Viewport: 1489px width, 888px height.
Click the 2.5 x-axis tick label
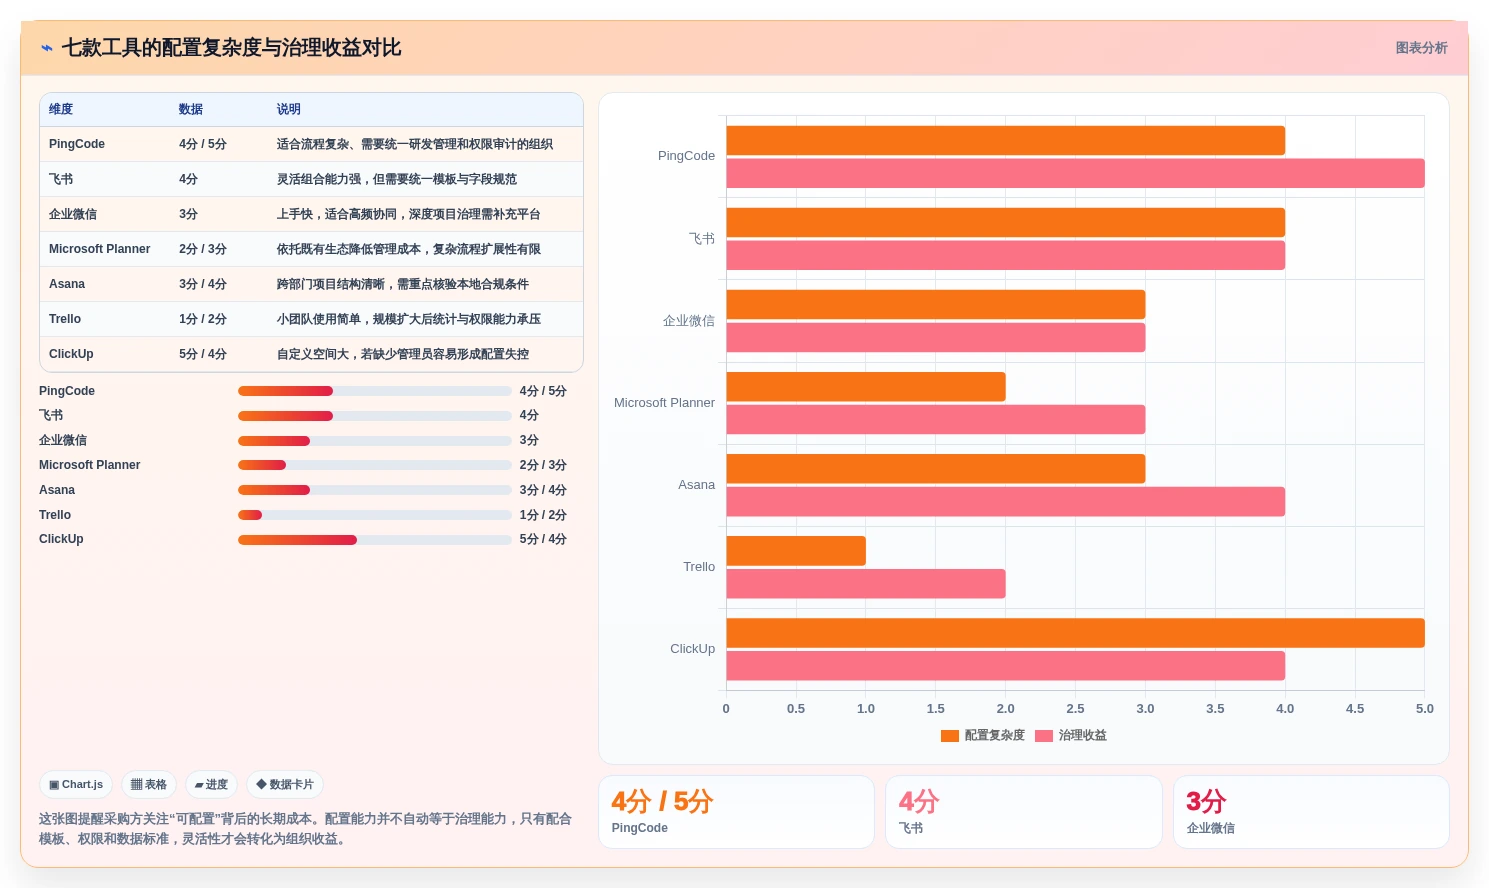coord(1075,709)
